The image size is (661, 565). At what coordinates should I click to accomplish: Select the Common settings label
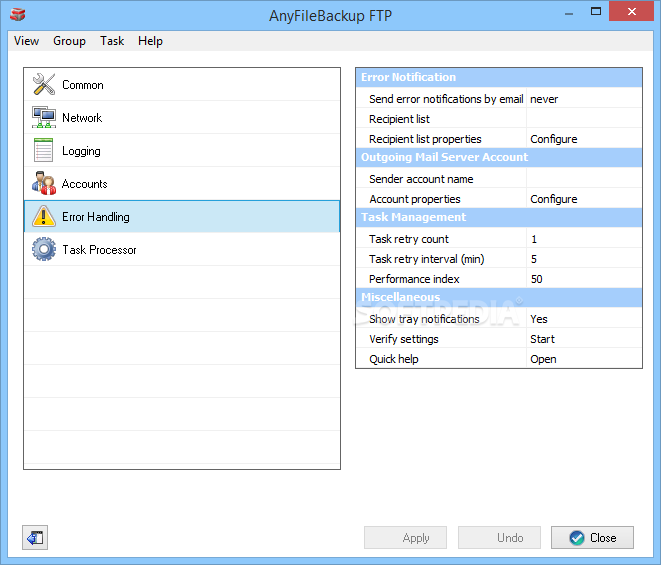(83, 85)
